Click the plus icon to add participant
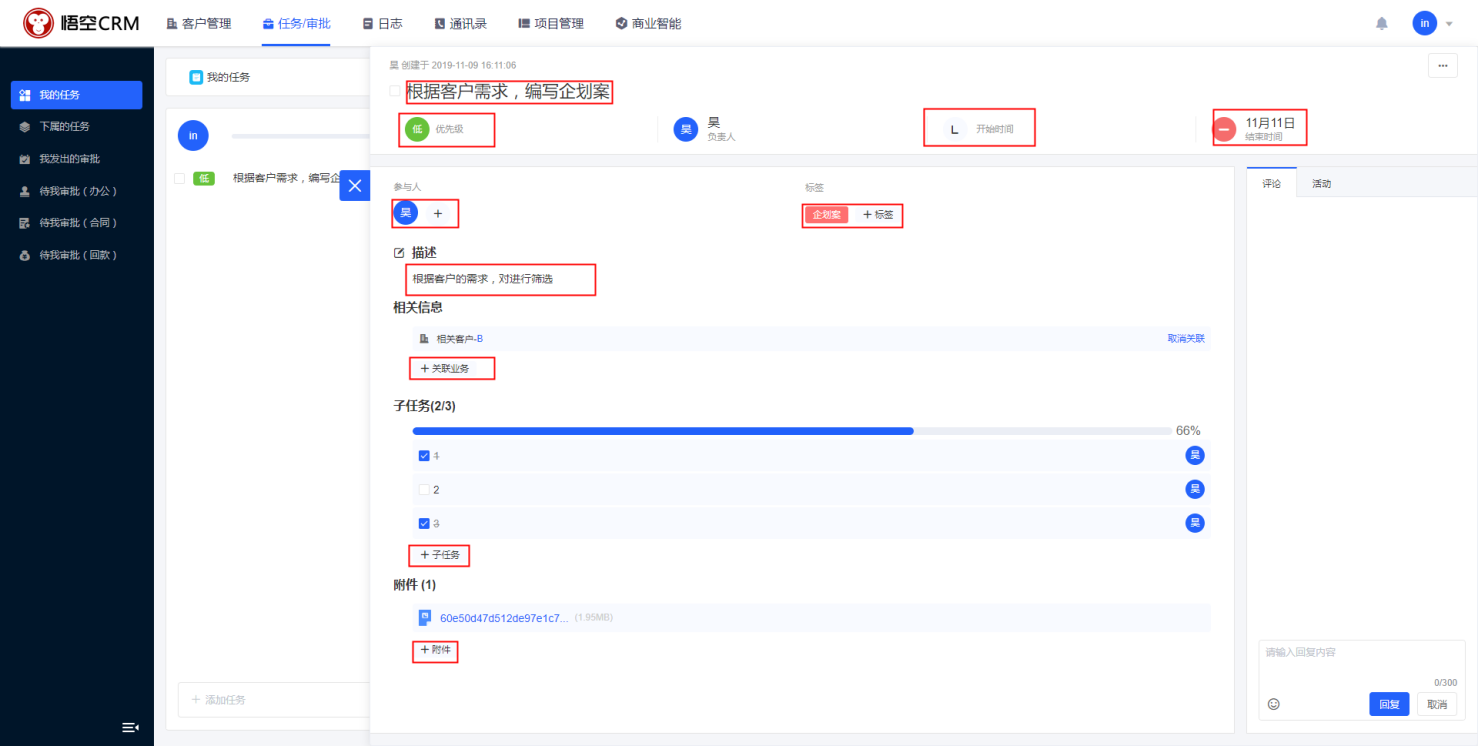 pyautogui.click(x=438, y=213)
